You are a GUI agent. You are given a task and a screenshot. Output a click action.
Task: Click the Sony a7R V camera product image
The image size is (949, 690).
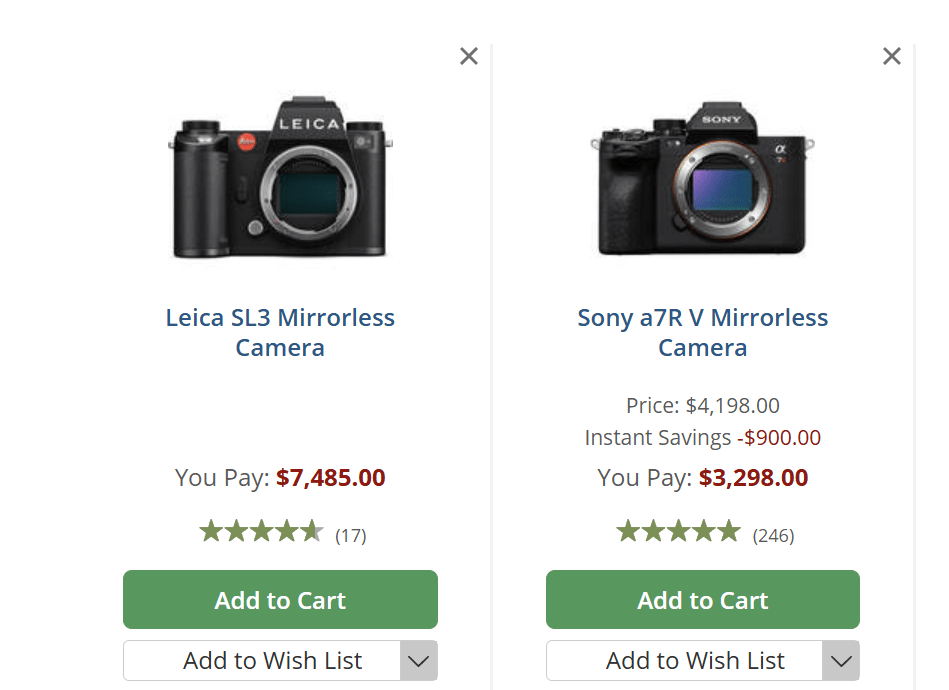(x=703, y=180)
